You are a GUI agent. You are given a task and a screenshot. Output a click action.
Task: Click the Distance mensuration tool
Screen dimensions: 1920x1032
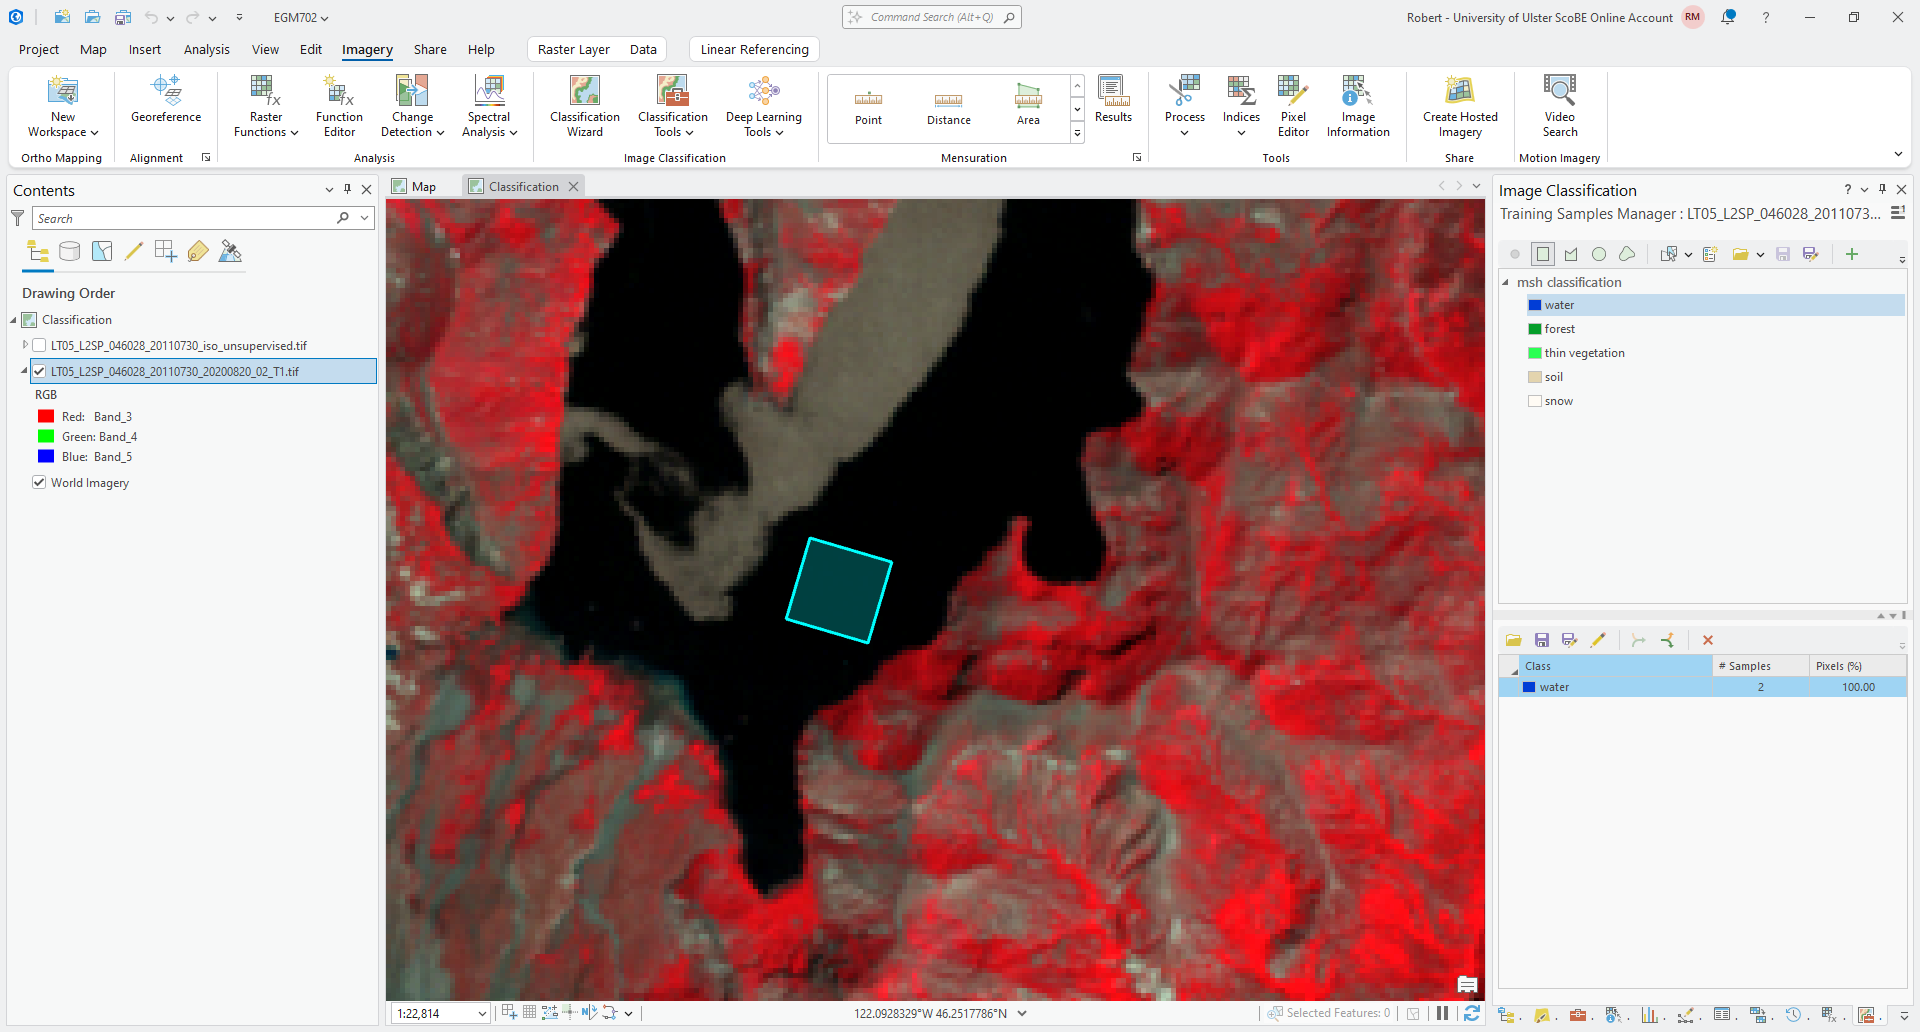948,107
